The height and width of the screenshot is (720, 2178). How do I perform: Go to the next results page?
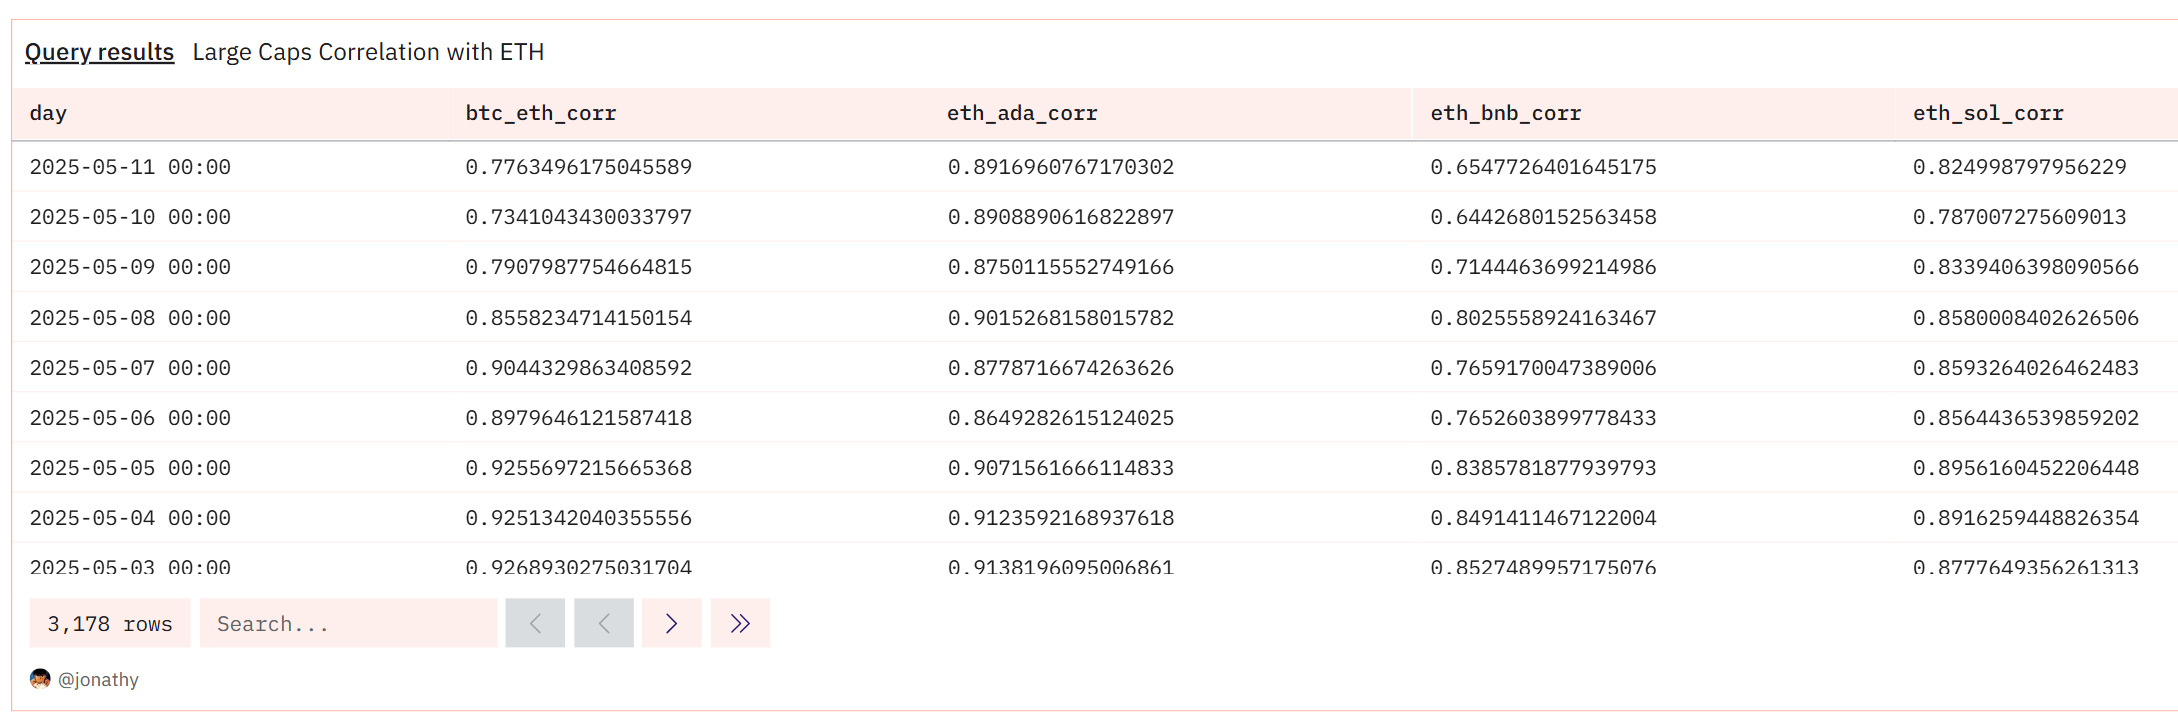(671, 623)
